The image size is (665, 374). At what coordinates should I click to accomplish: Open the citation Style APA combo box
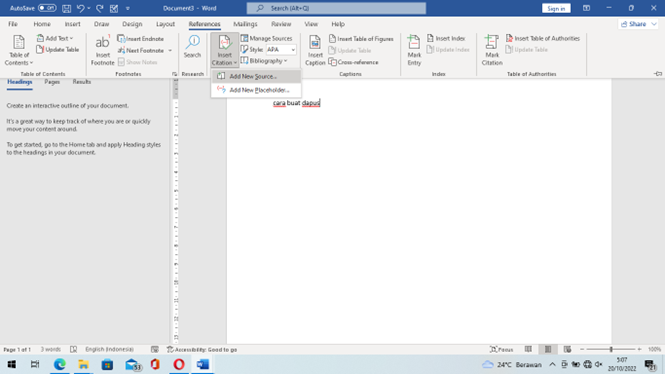click(281, 50)
